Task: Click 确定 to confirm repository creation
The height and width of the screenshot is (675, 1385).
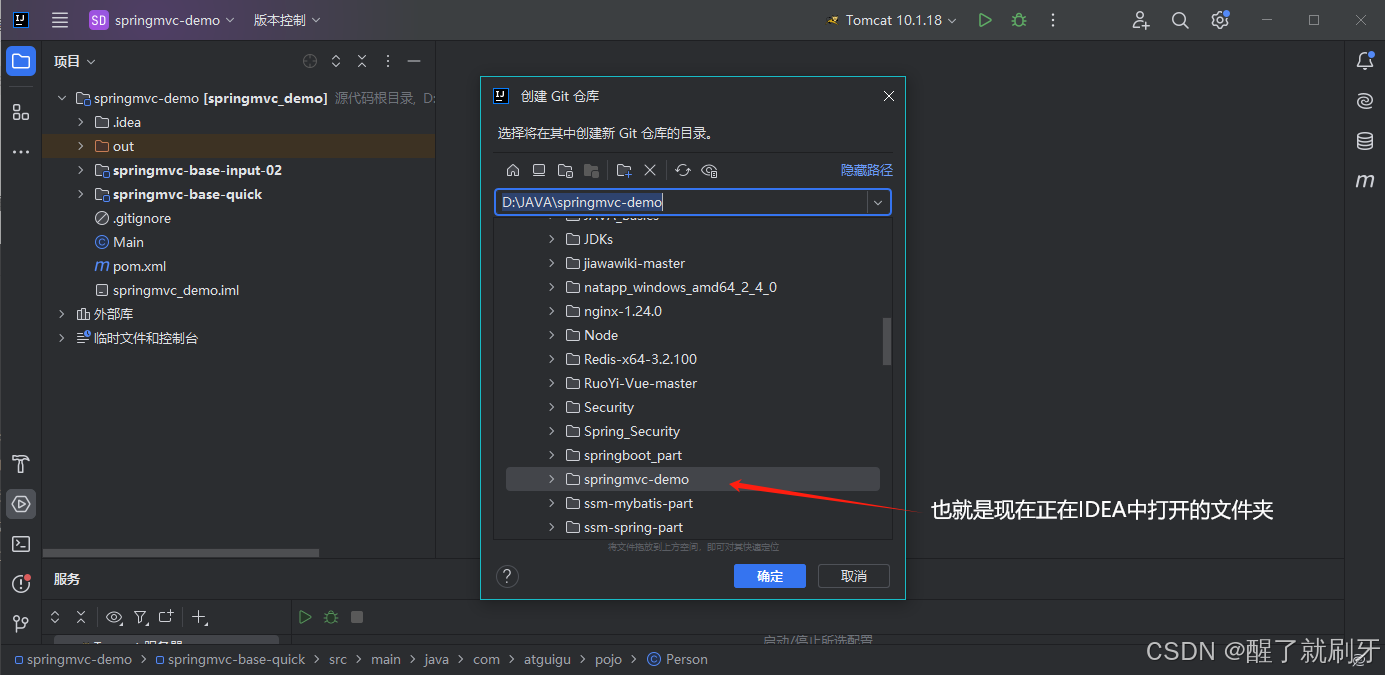Action: pyautogui.click(x=770, y=576)
